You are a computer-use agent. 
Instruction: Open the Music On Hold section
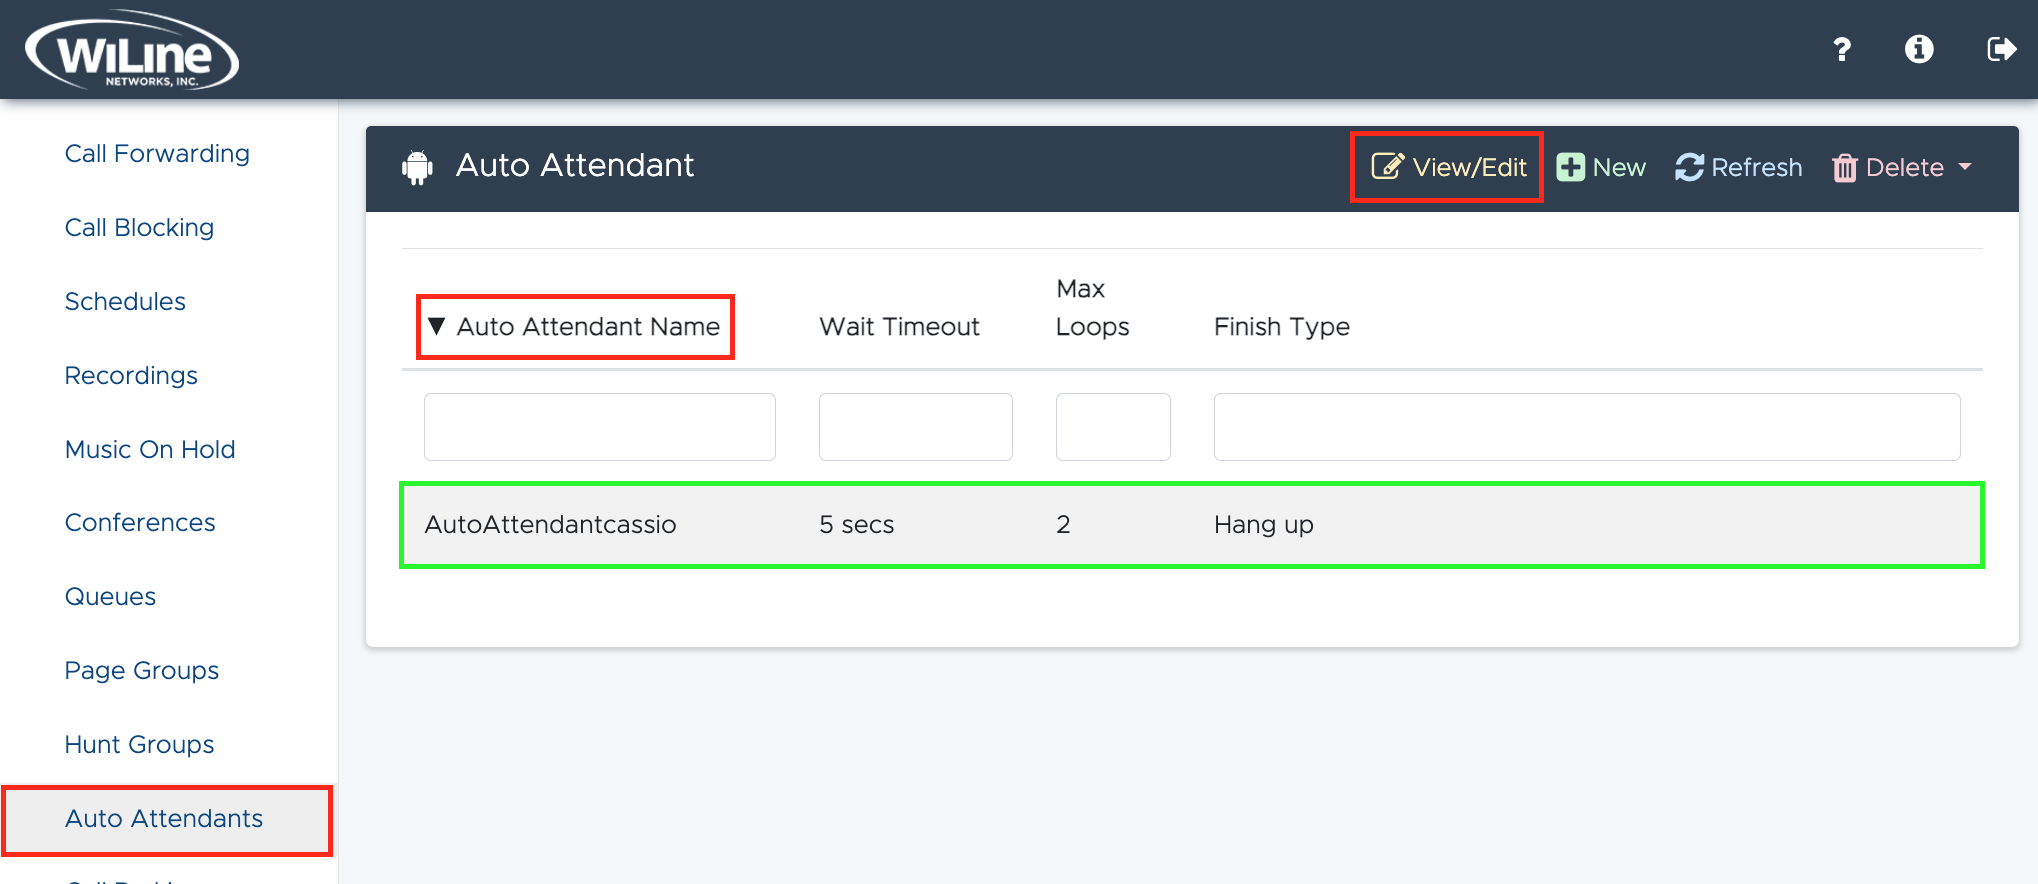tap(150, 449)
